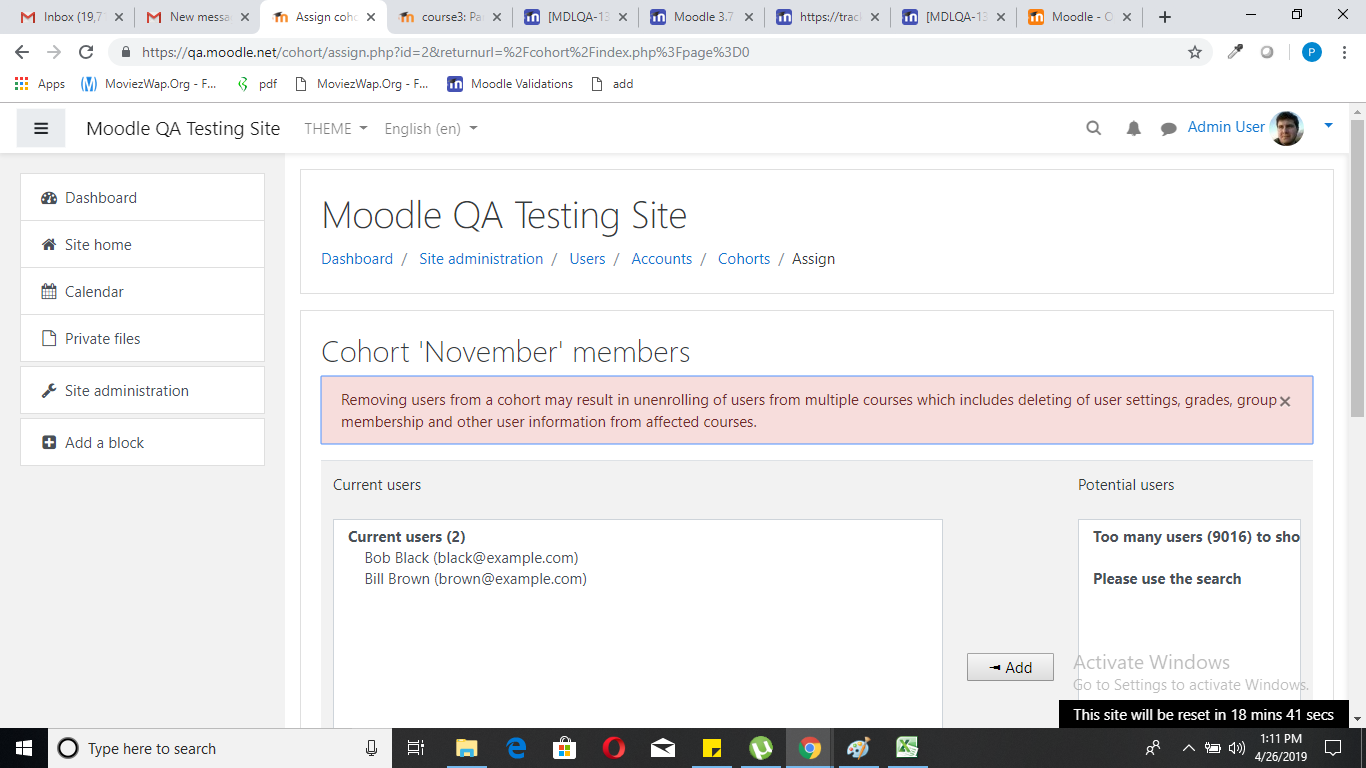Viewport: 1366px width, 768px height.
Task: Open the Moodle Validations bookmark
Action: point(510,84)
